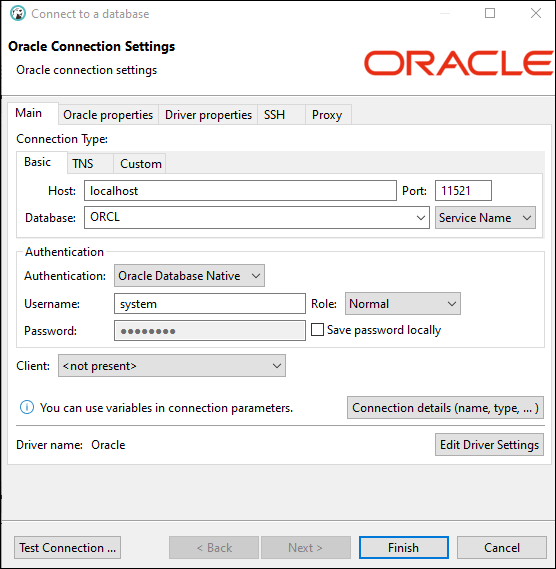Click the Port field showing 11521
This screenshot has height=569, width=556.
[463, 191]
